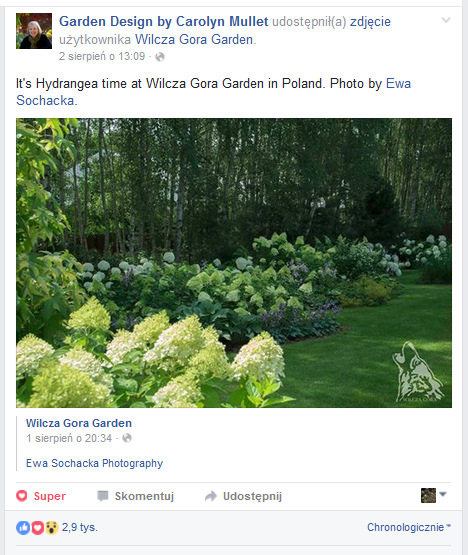Open Ewa Sochacka's profile link
Image resolution: width=468 pixels, height=555 pixels.
click(x=213, y=92)
